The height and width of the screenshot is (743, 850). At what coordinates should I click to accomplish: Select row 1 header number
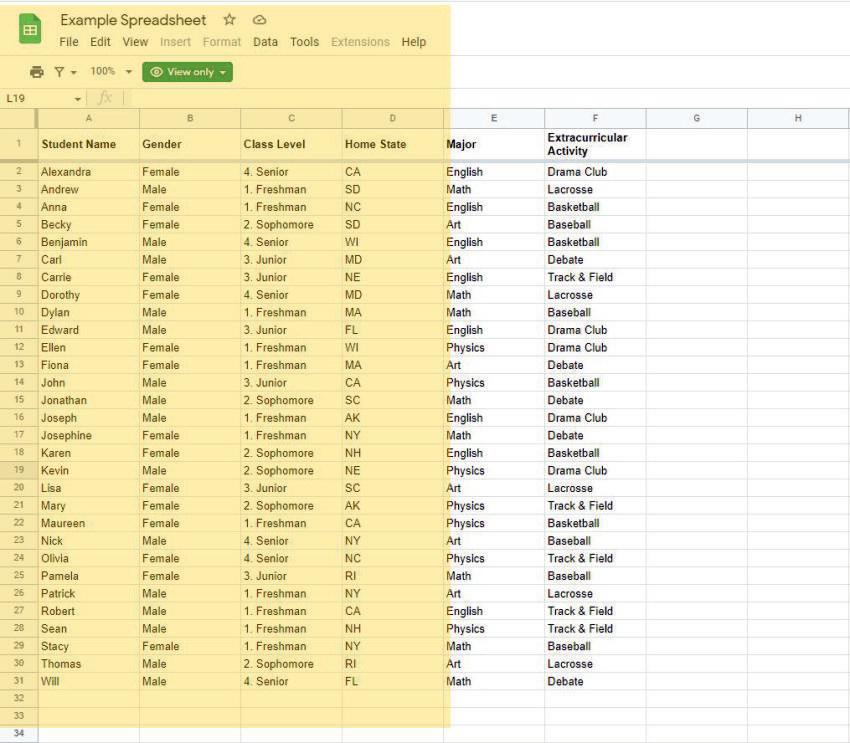coord(19,144)
